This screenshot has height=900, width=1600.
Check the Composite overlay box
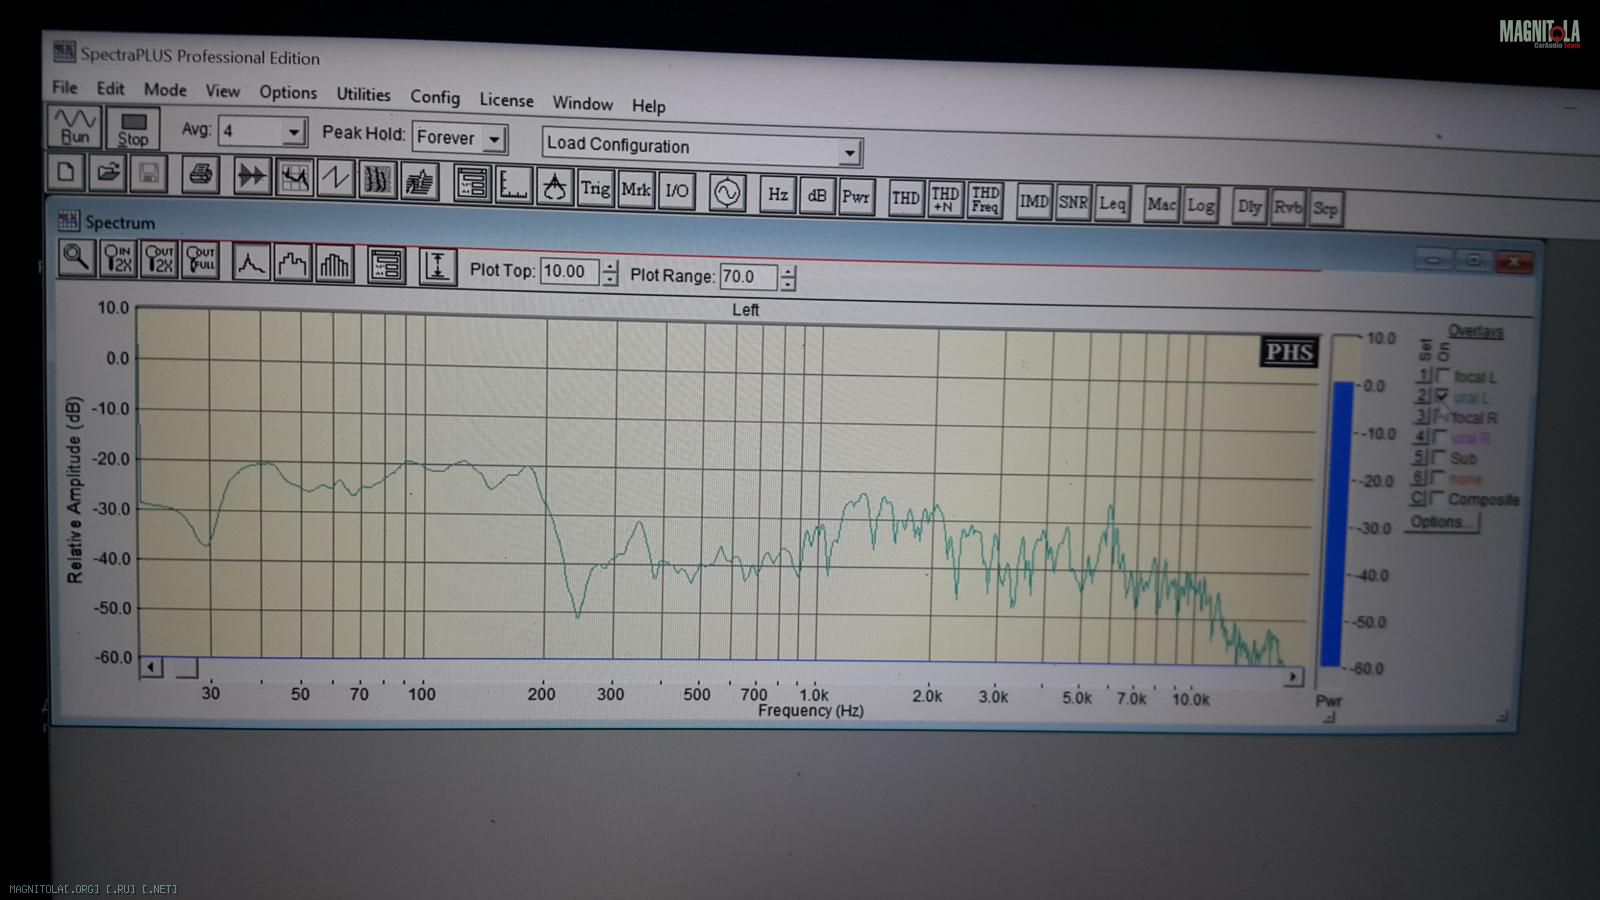[1437, 498]
